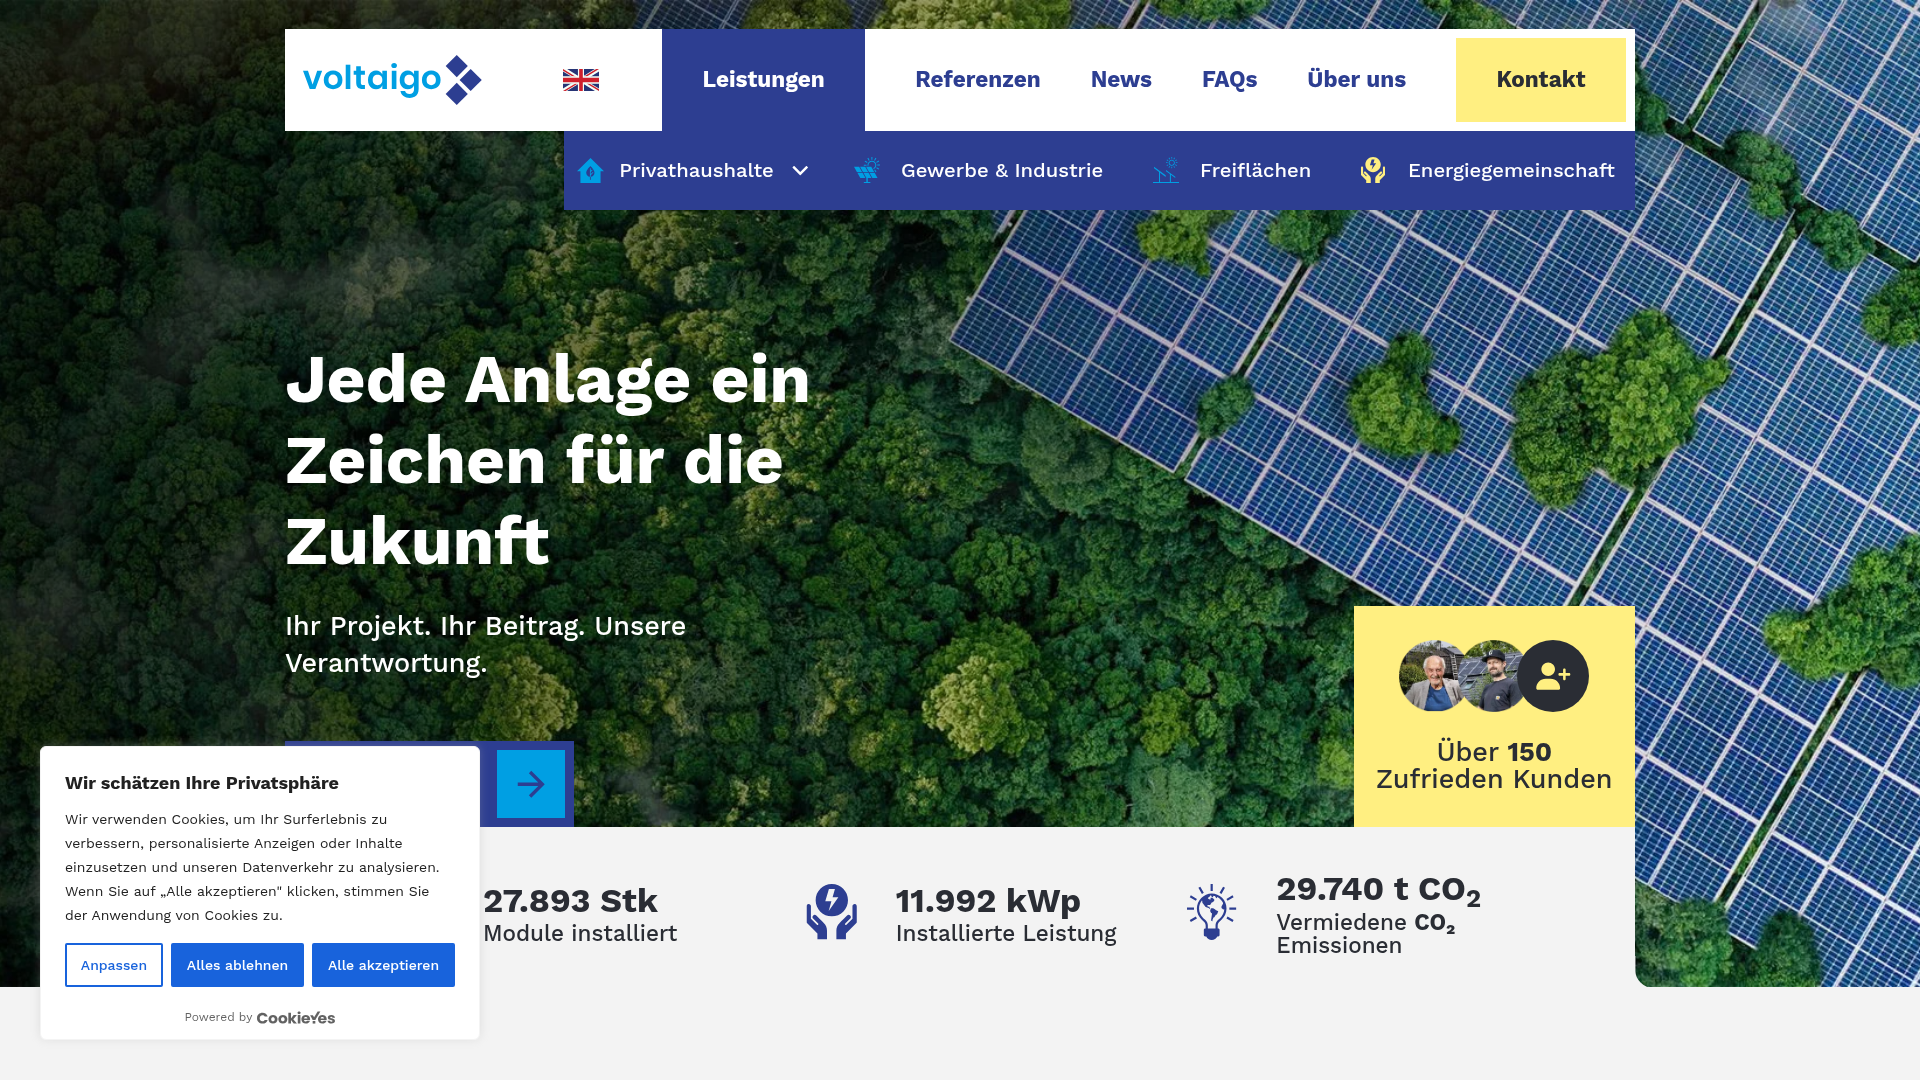
Task: Open the Über uns page
Action: pos(1357,80)
